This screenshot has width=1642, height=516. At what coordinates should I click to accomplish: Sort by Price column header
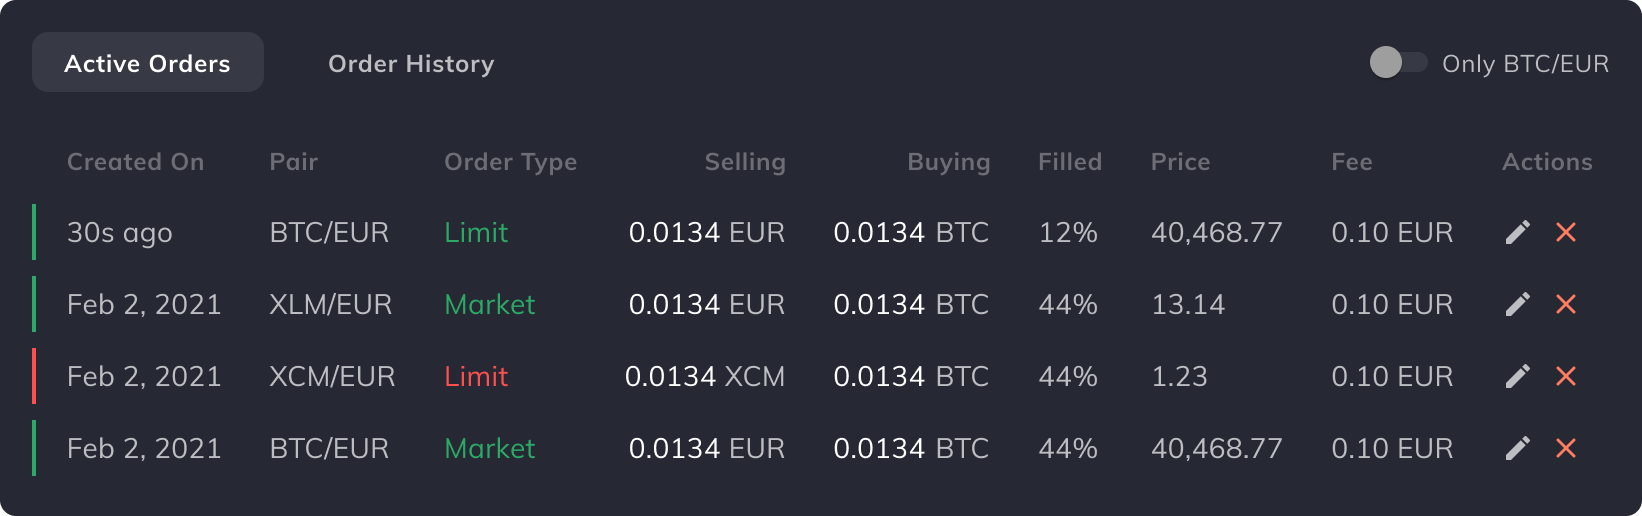pyautogui.click(x=1180, y=162)
